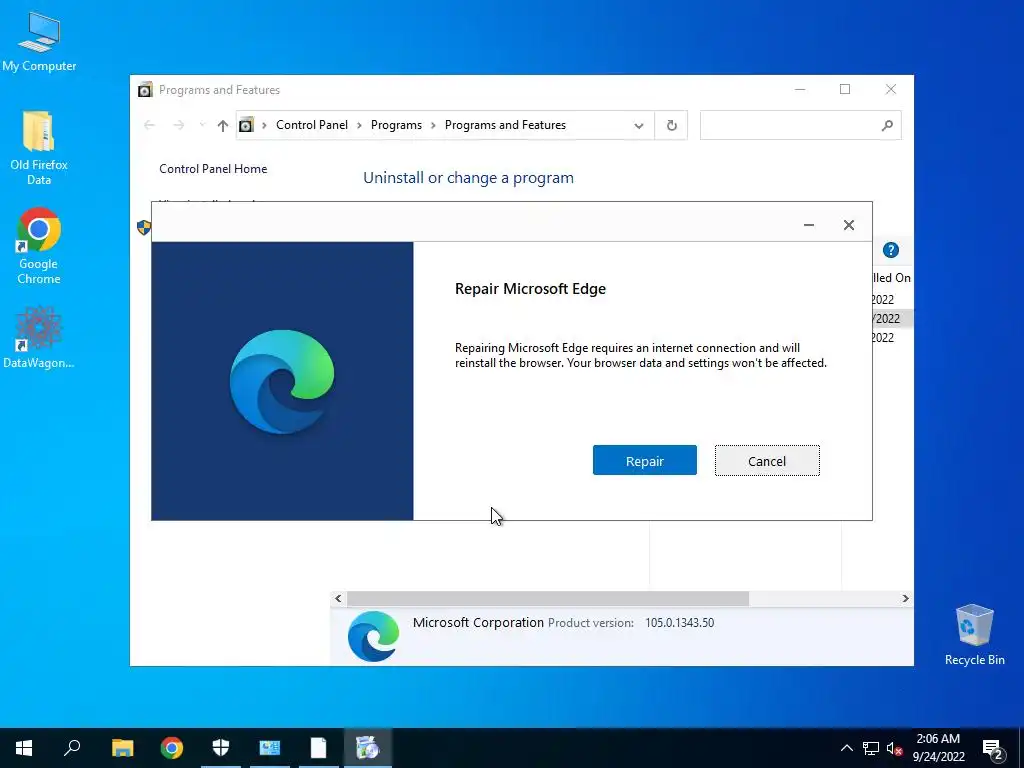Launch Google Chrome desktop shortcut
Image resolution: width=1024 pixels, height=768 pixels.
coord(39,246)
